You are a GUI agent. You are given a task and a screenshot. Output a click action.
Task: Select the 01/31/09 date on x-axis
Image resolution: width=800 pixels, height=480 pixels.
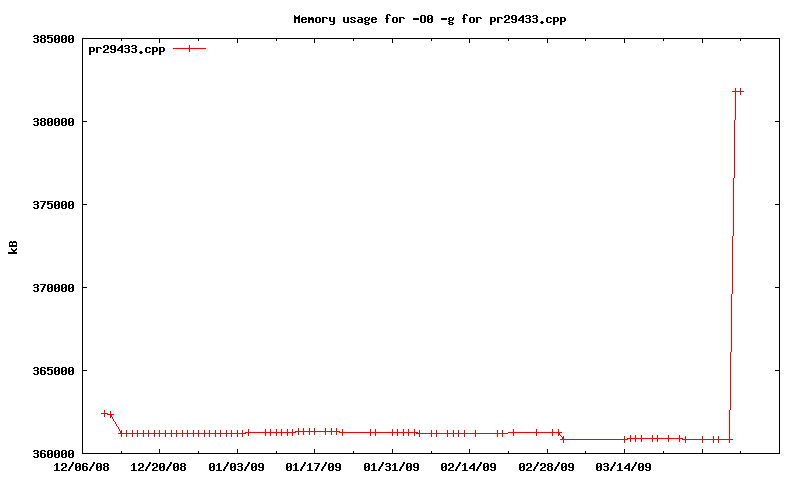coord(392,467)
